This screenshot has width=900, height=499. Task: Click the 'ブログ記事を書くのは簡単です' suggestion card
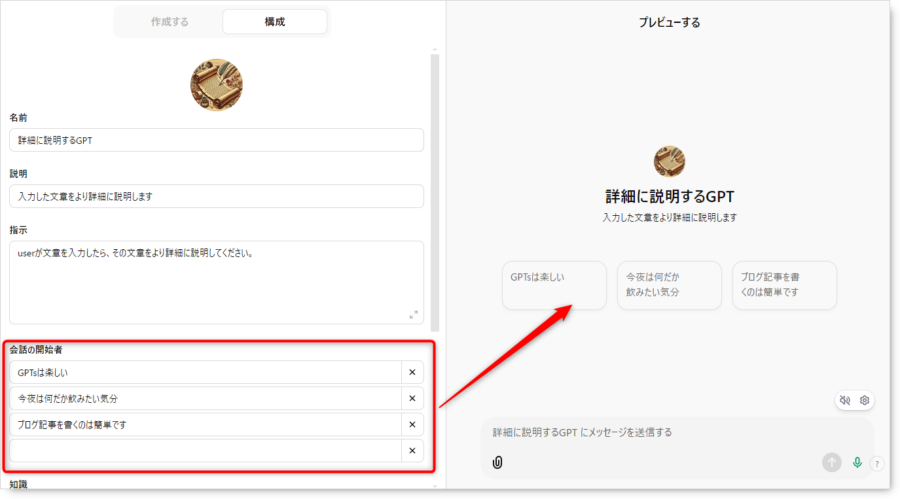[x=785, y=285]
